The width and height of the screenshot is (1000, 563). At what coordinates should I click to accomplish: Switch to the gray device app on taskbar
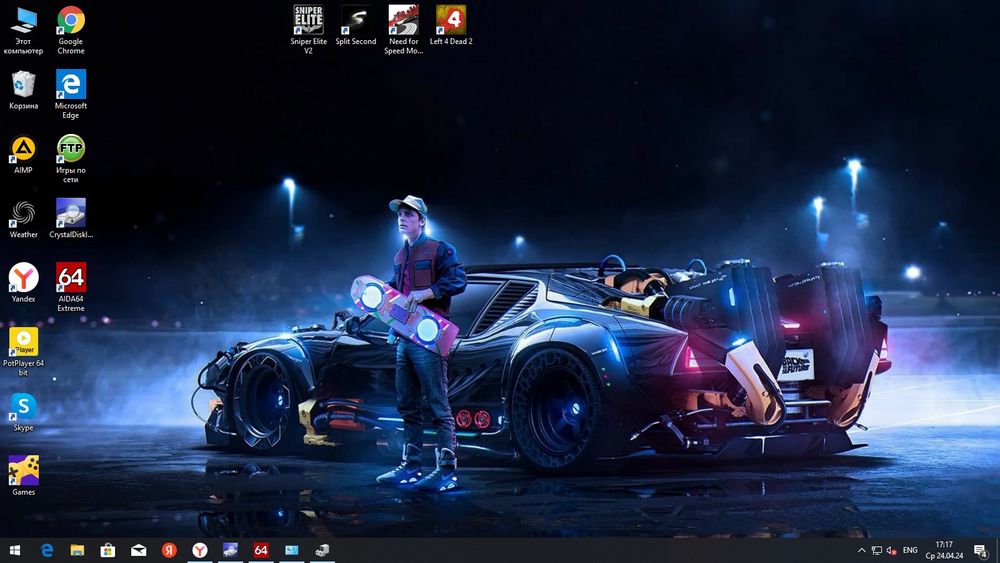pyautogui.click(x=322, y=550)
